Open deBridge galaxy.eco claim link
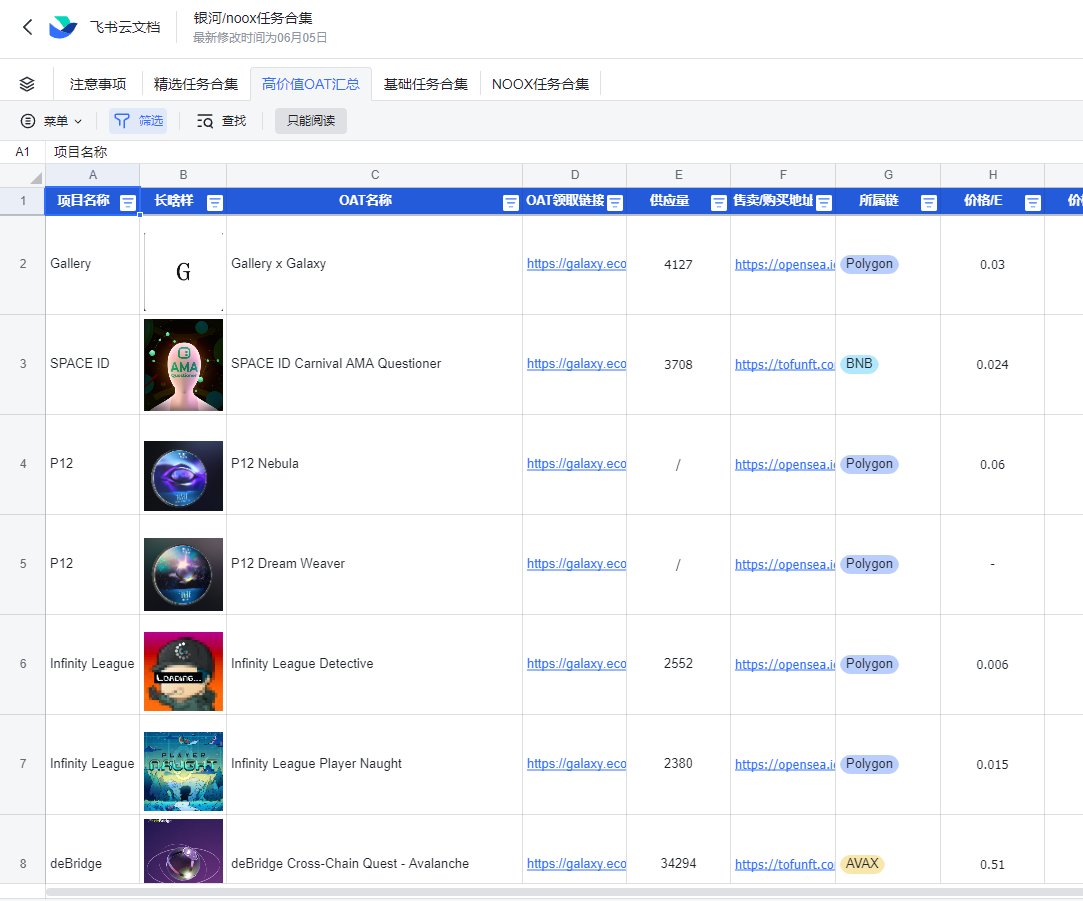 click(576, 864)
